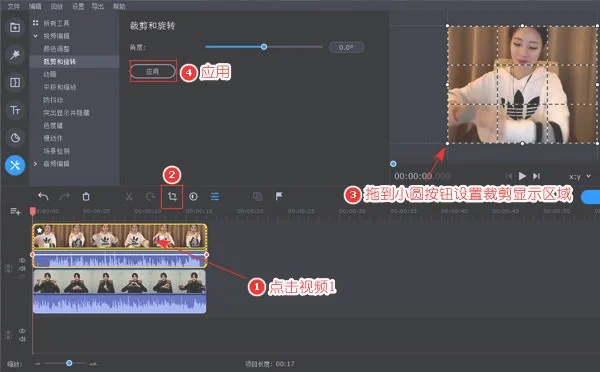600x372 pixels.
Task: Click the angle slider handle
Action: click(264, 47)
